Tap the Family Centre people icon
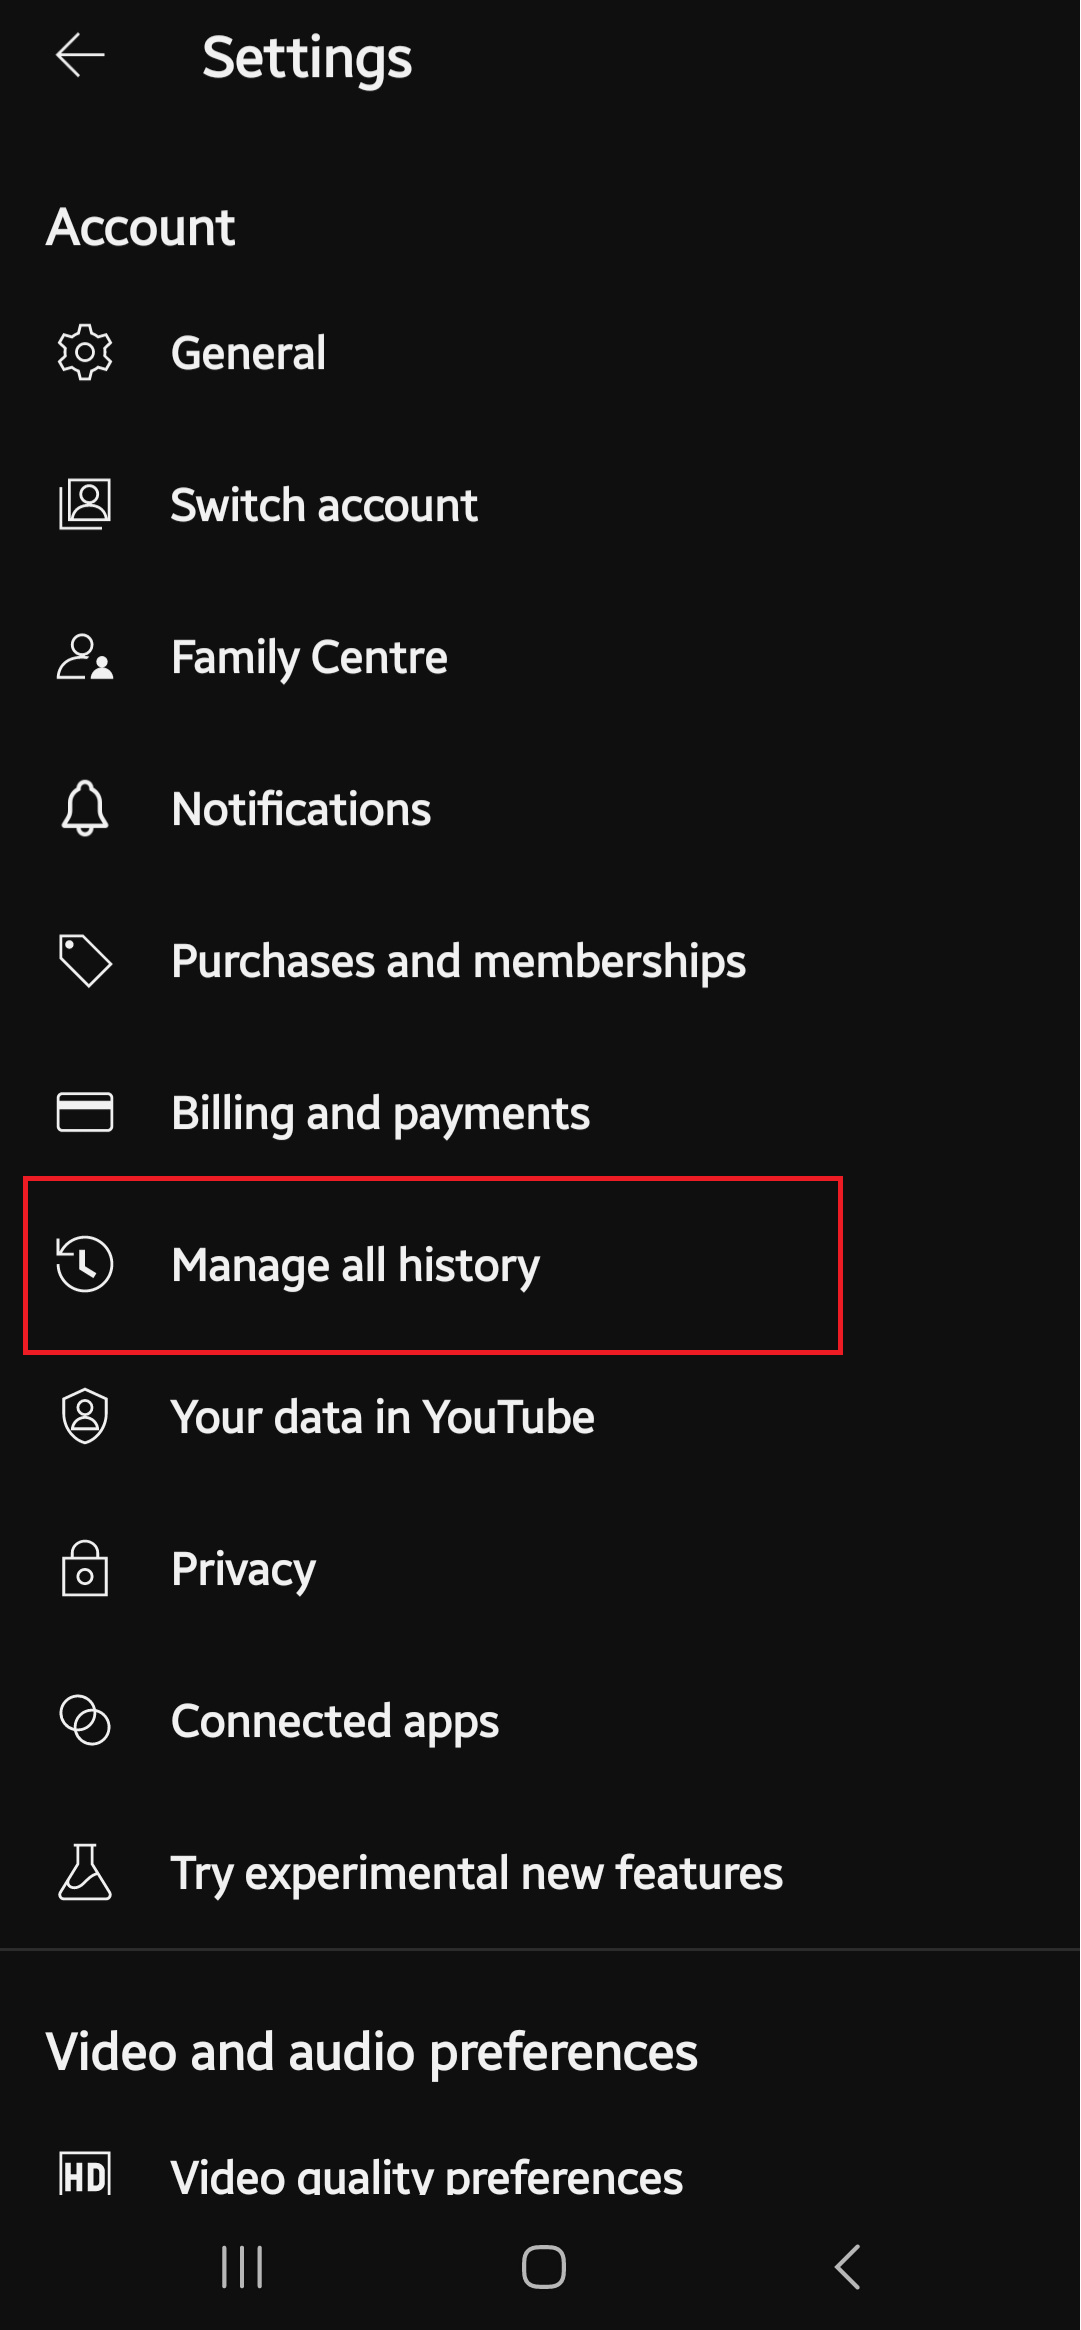The width and height of the screenshot is (1081, 2330). coord(86,657)
